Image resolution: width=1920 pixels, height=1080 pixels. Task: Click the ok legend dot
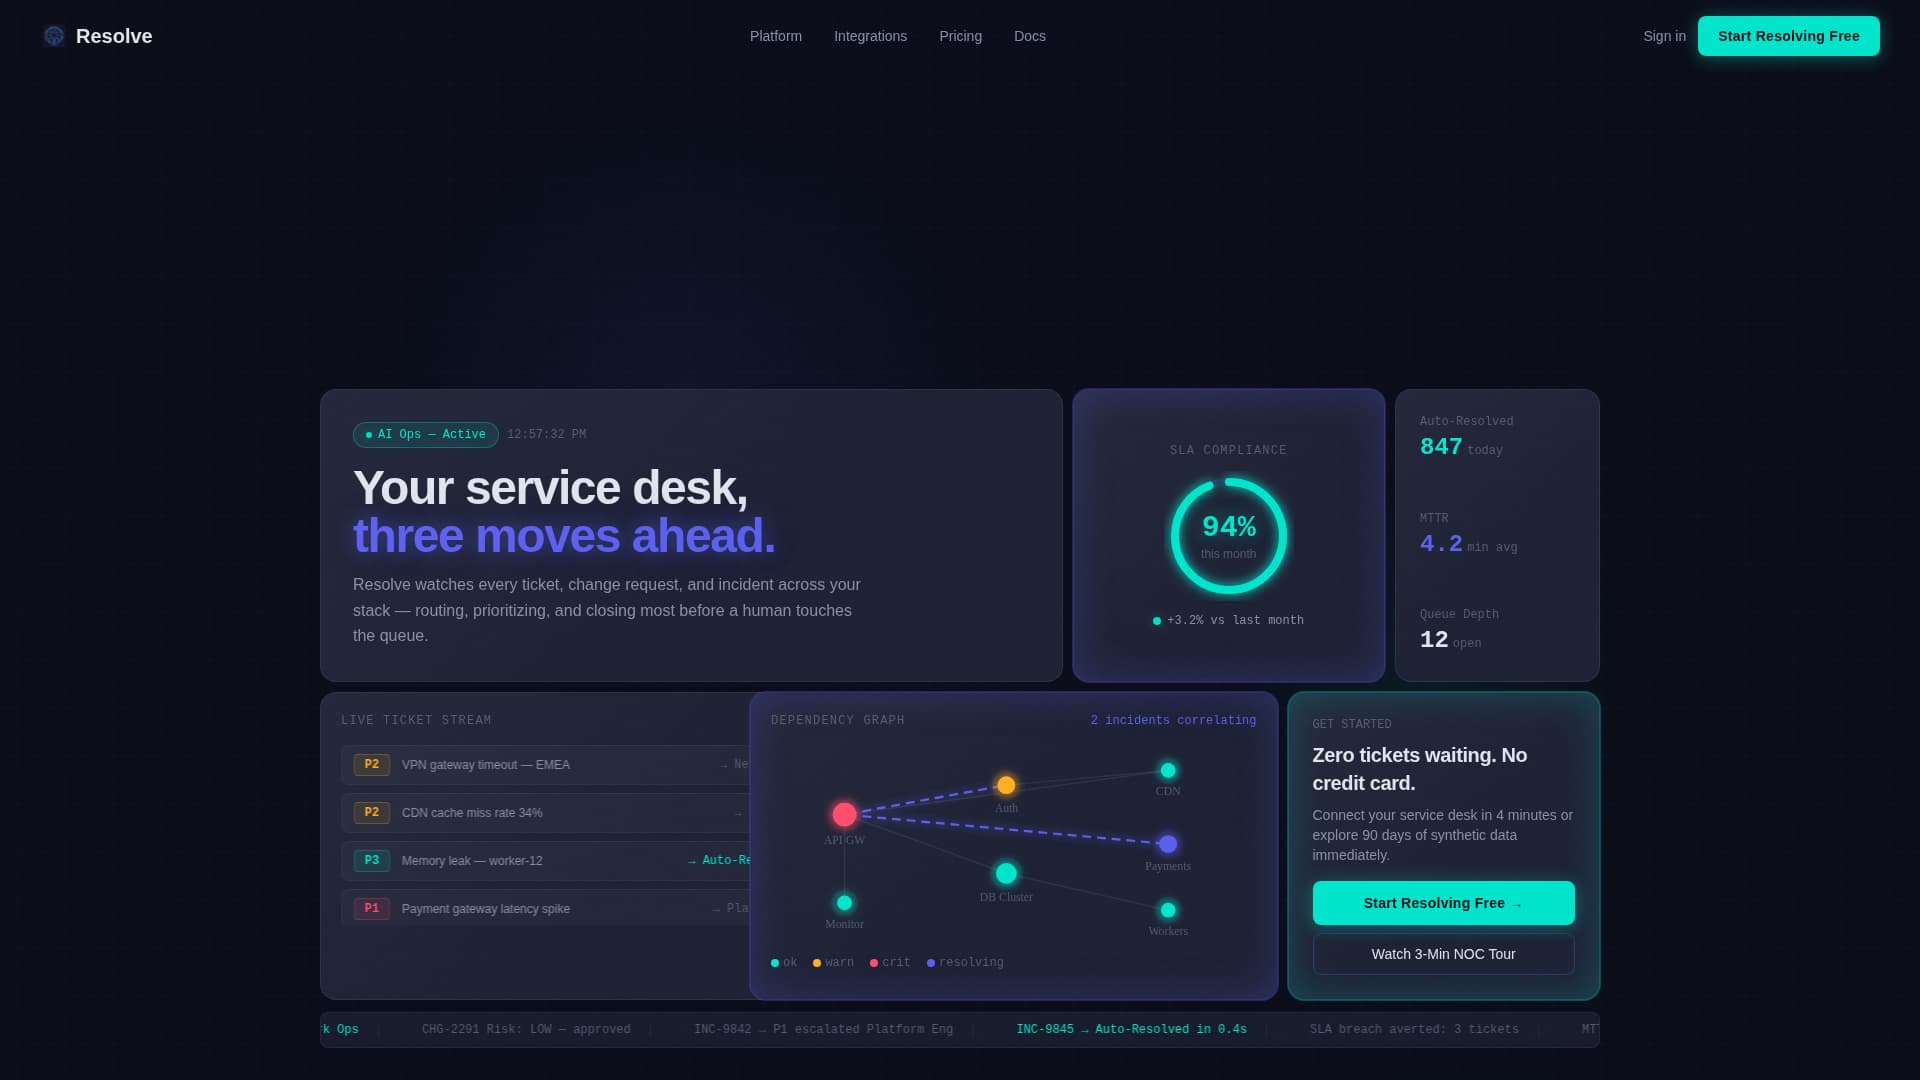775,963
